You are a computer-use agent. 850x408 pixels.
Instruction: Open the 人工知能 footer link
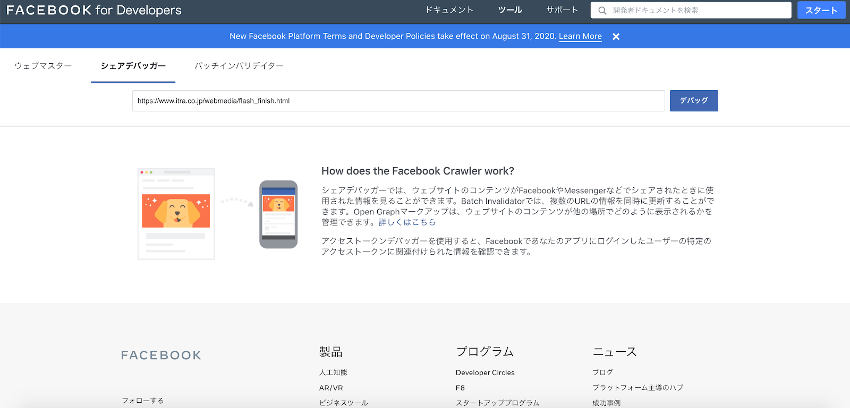[x=333, y=372]
